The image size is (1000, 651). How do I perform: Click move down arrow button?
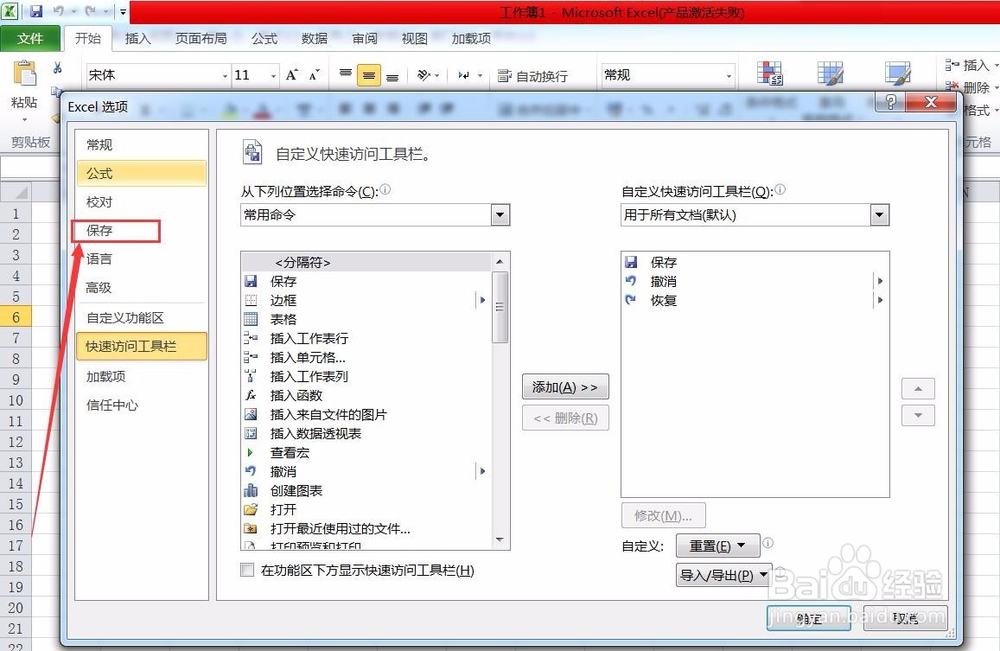pyautogui.click(x=918, y=415)
